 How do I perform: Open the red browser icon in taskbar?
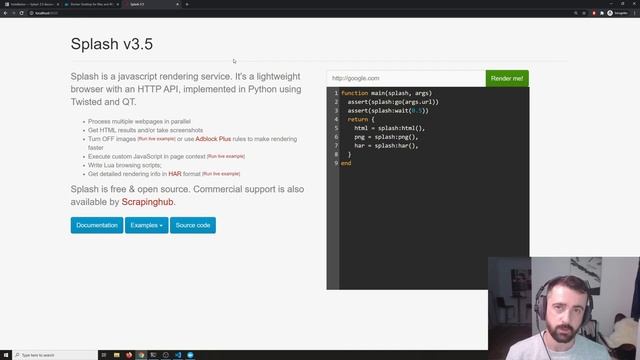coord(129,355)
